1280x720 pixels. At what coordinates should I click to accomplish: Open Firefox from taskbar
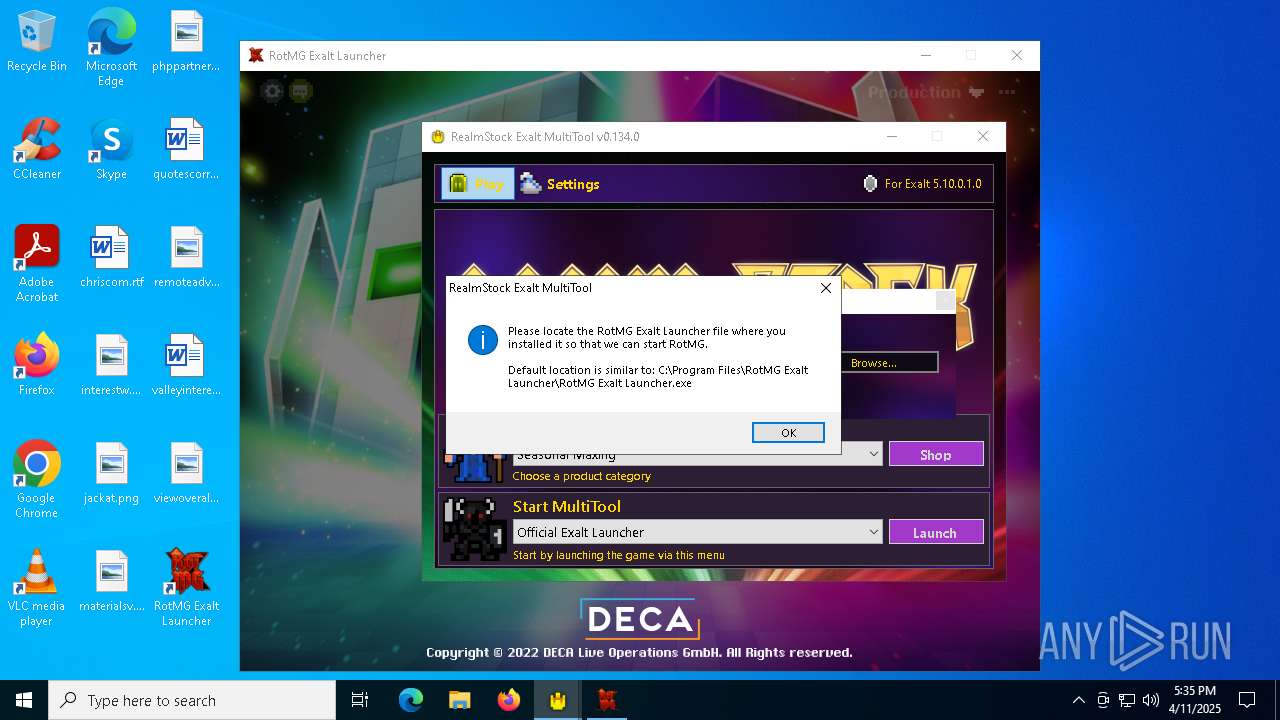pyautogui.click(x=509, y=700)
